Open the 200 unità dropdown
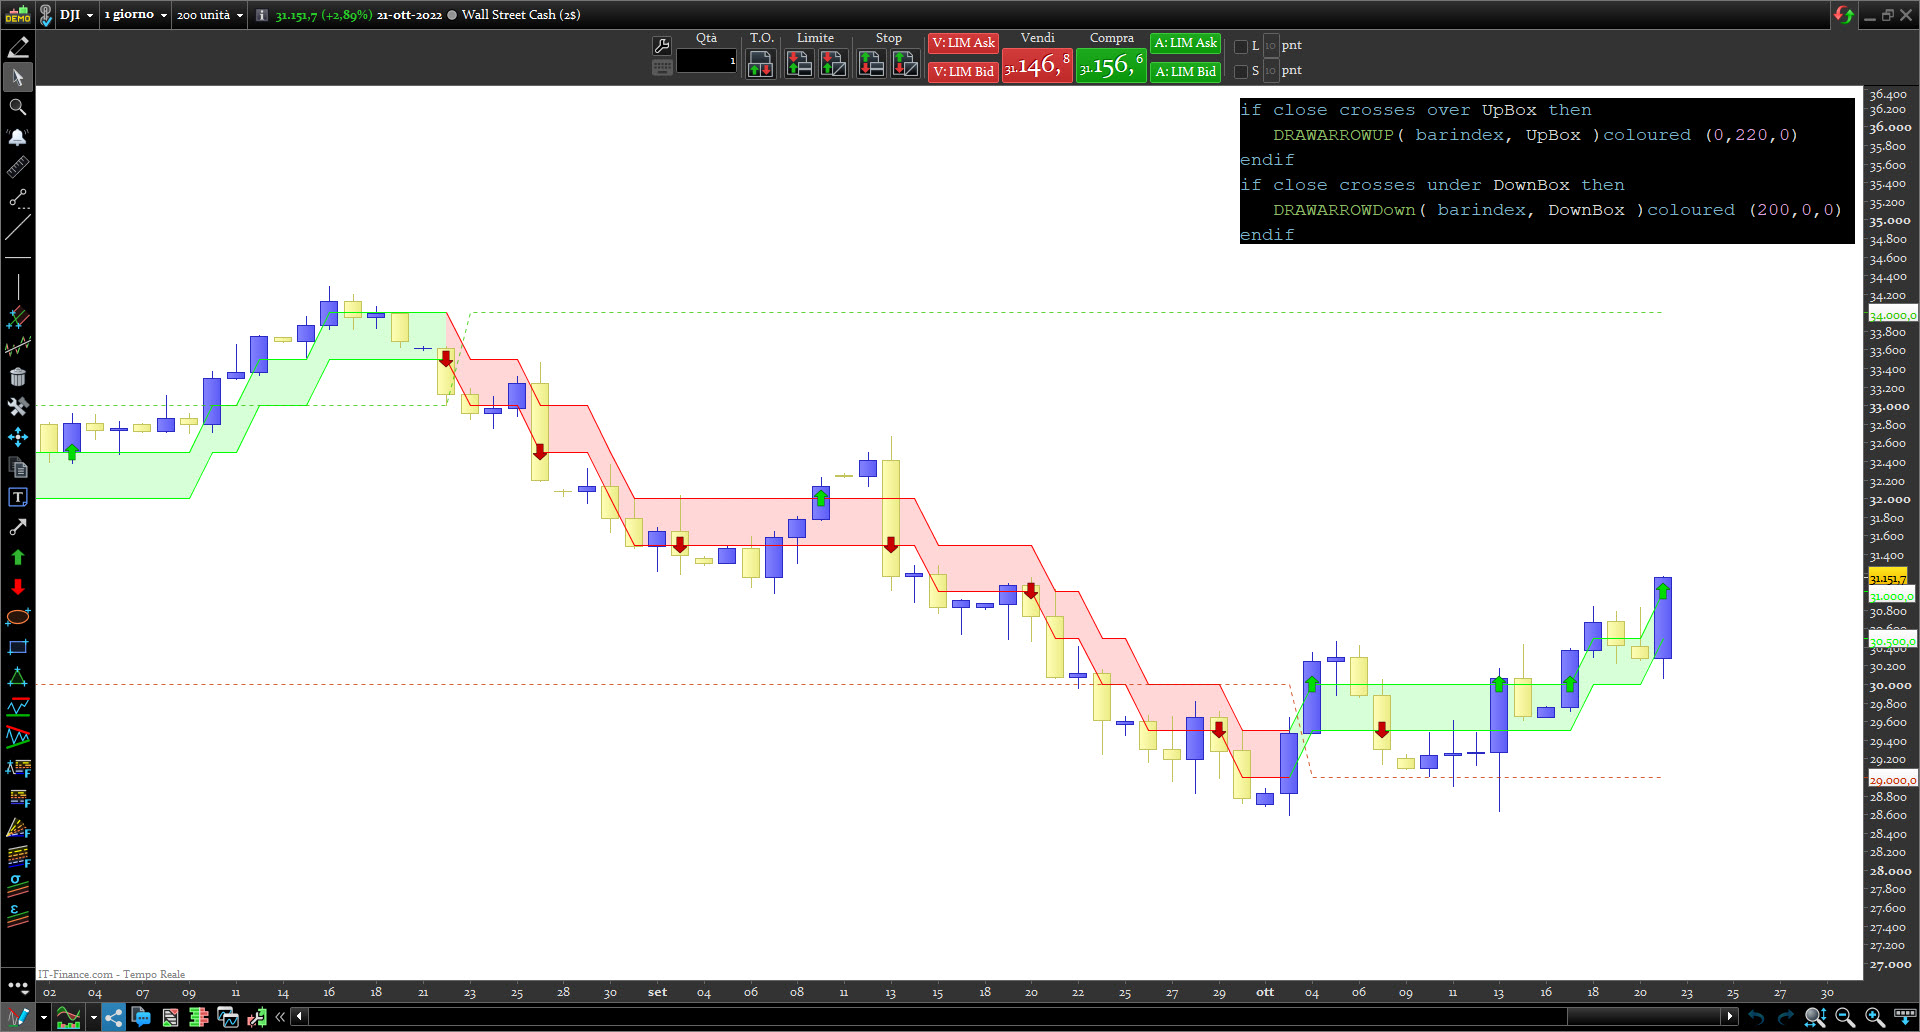 pos(210,15)
